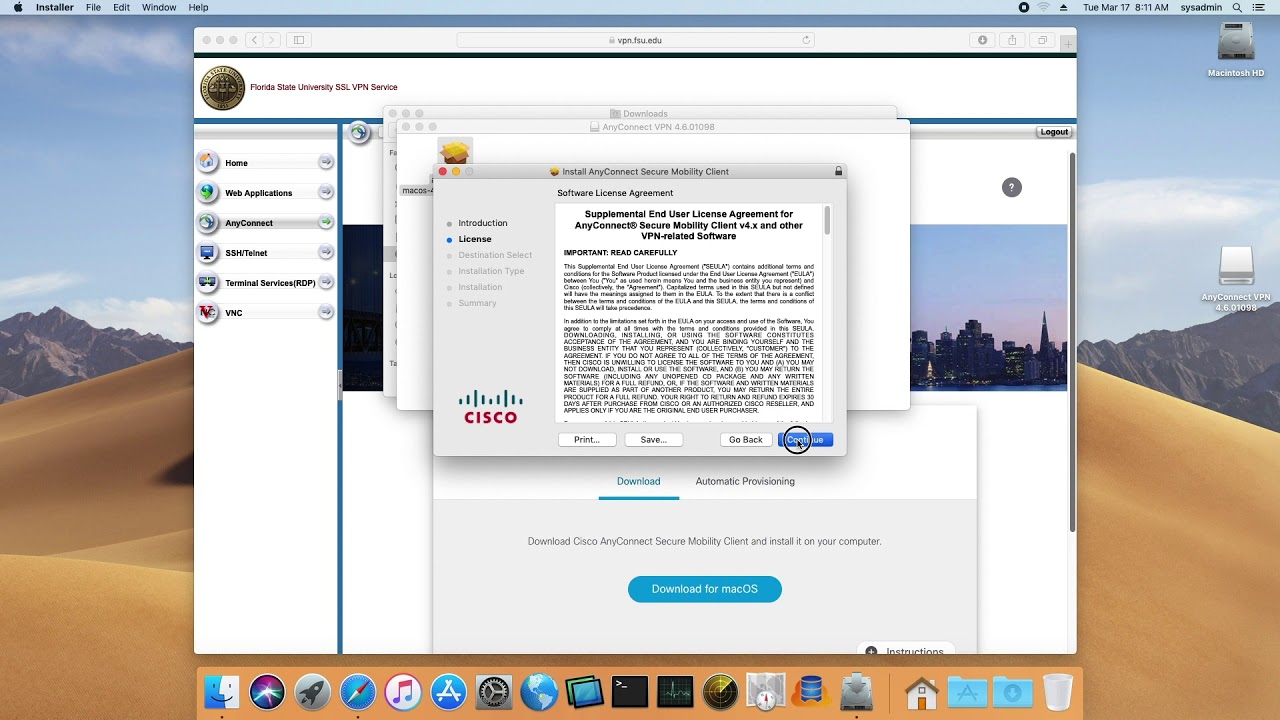Click the Continue button in the installer

(x=805, y=440)
